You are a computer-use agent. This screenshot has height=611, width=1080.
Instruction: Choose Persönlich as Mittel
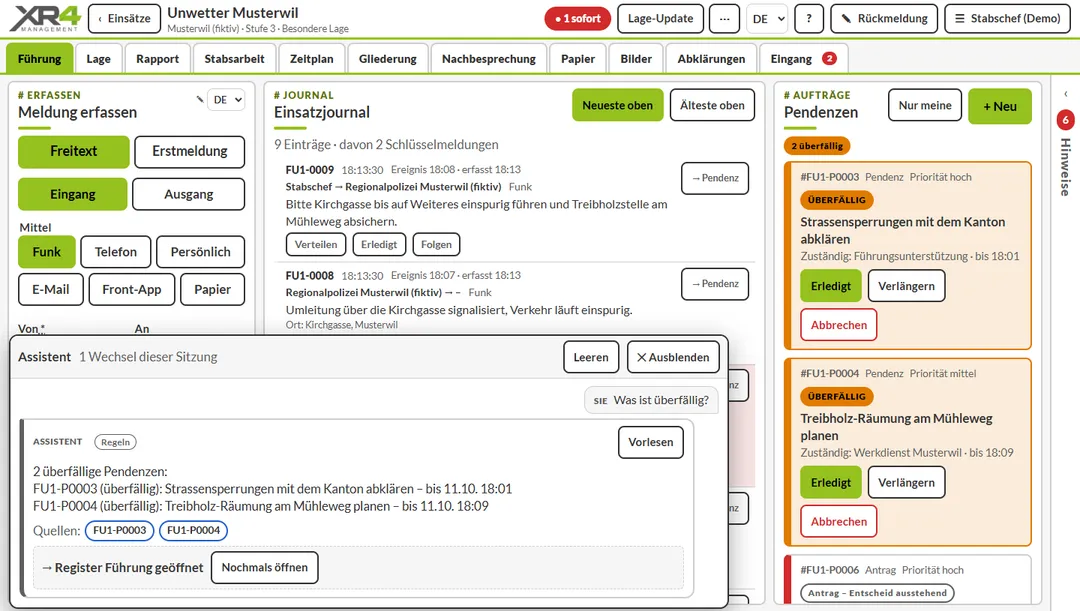coord(200,252)
